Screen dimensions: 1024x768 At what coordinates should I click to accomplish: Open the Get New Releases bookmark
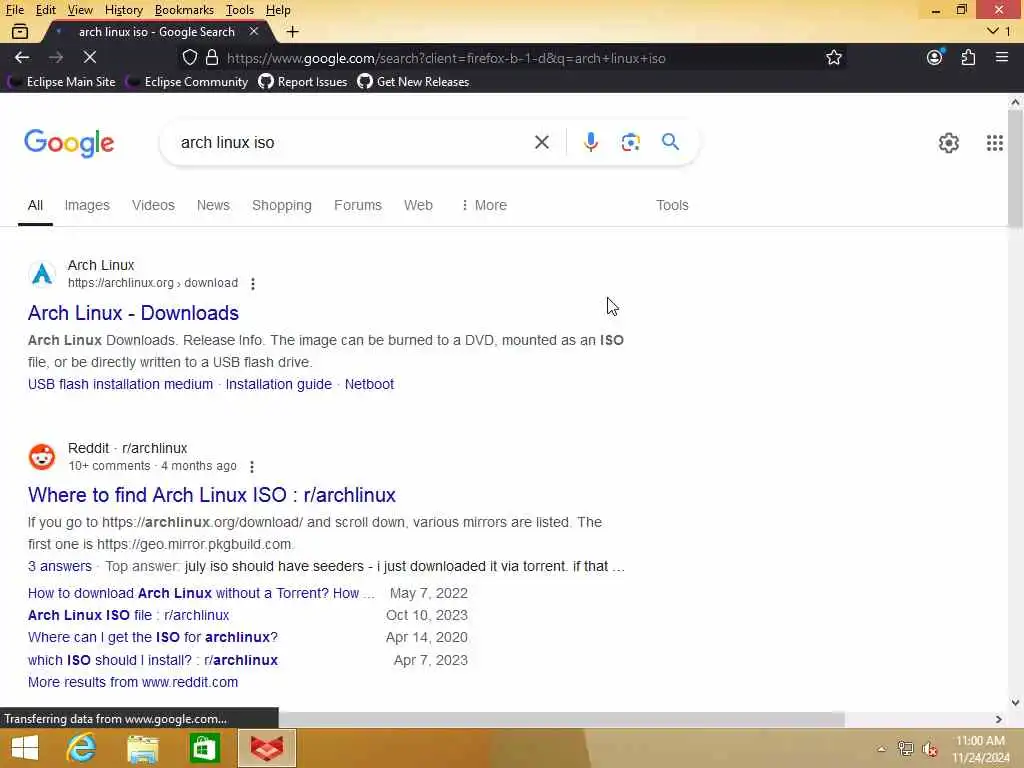413,82
